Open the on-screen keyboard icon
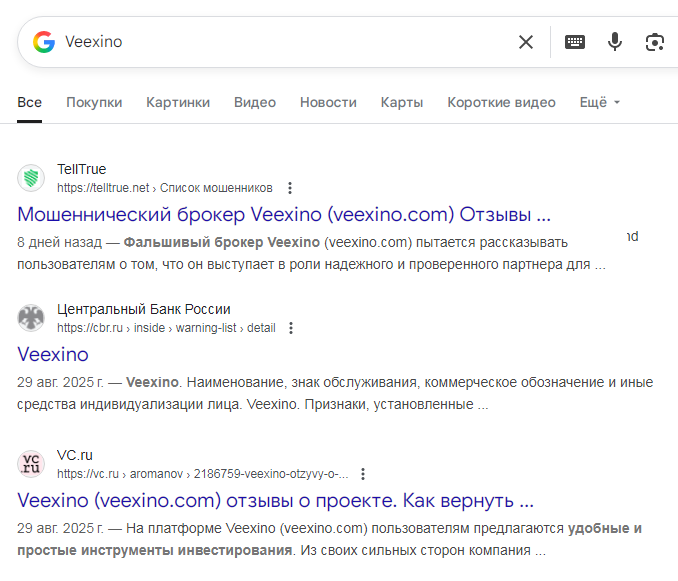 pyautogui.click(x=575, y=42)
